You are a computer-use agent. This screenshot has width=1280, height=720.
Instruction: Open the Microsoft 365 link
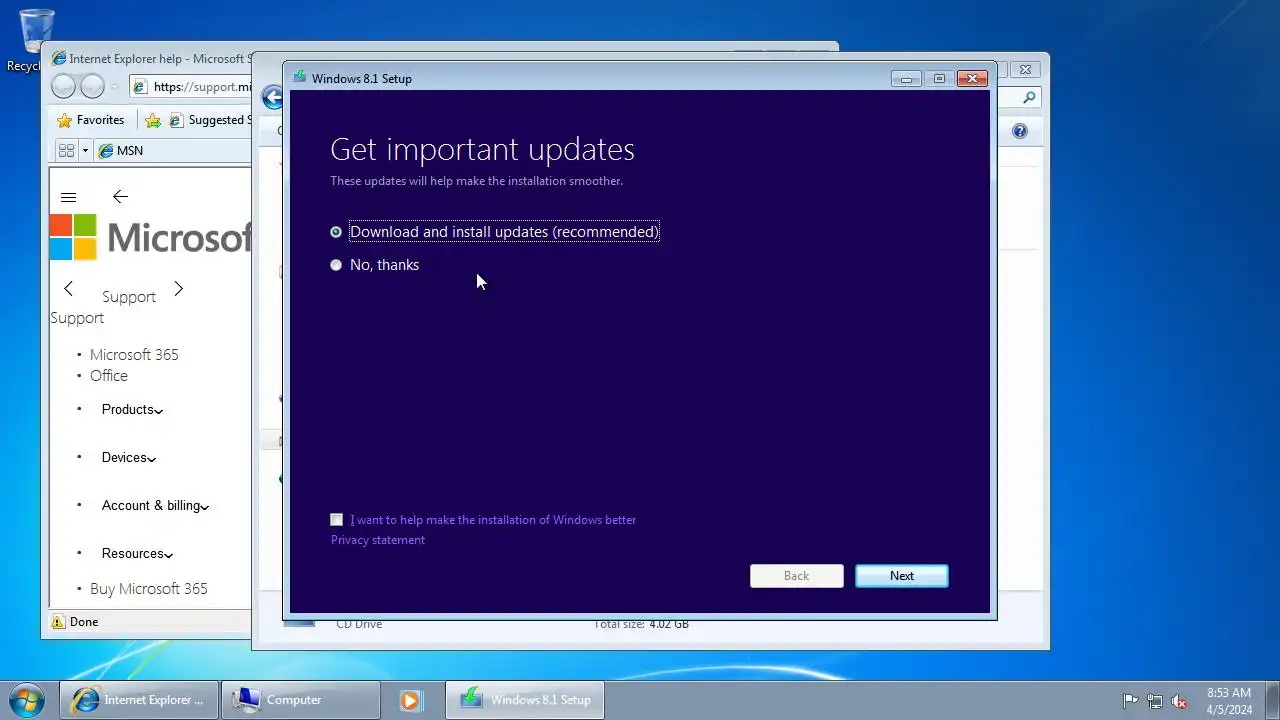pos(134,355)
